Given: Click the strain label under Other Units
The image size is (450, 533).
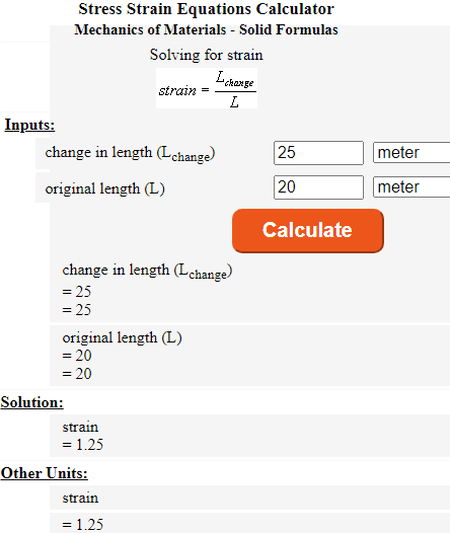Looking at the screenshot, I should pyautogui.click(x=80, y=498).
